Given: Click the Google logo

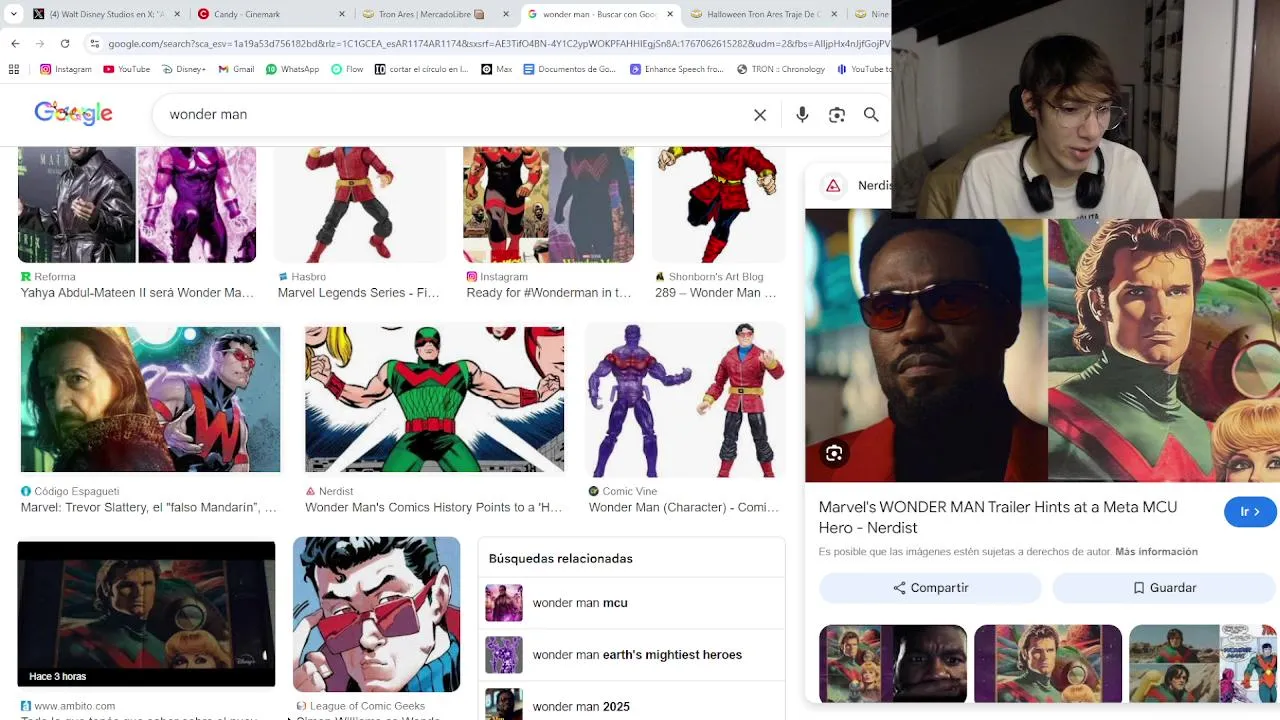Looking at the screenshot, I should (73, 113).
